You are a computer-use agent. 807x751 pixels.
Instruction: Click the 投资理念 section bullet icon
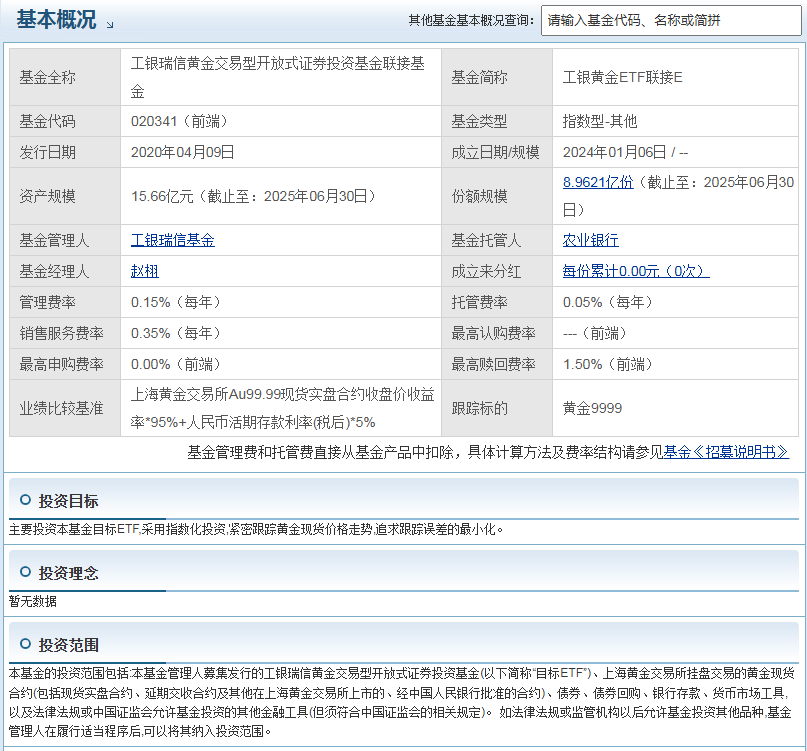click(25, 571)
